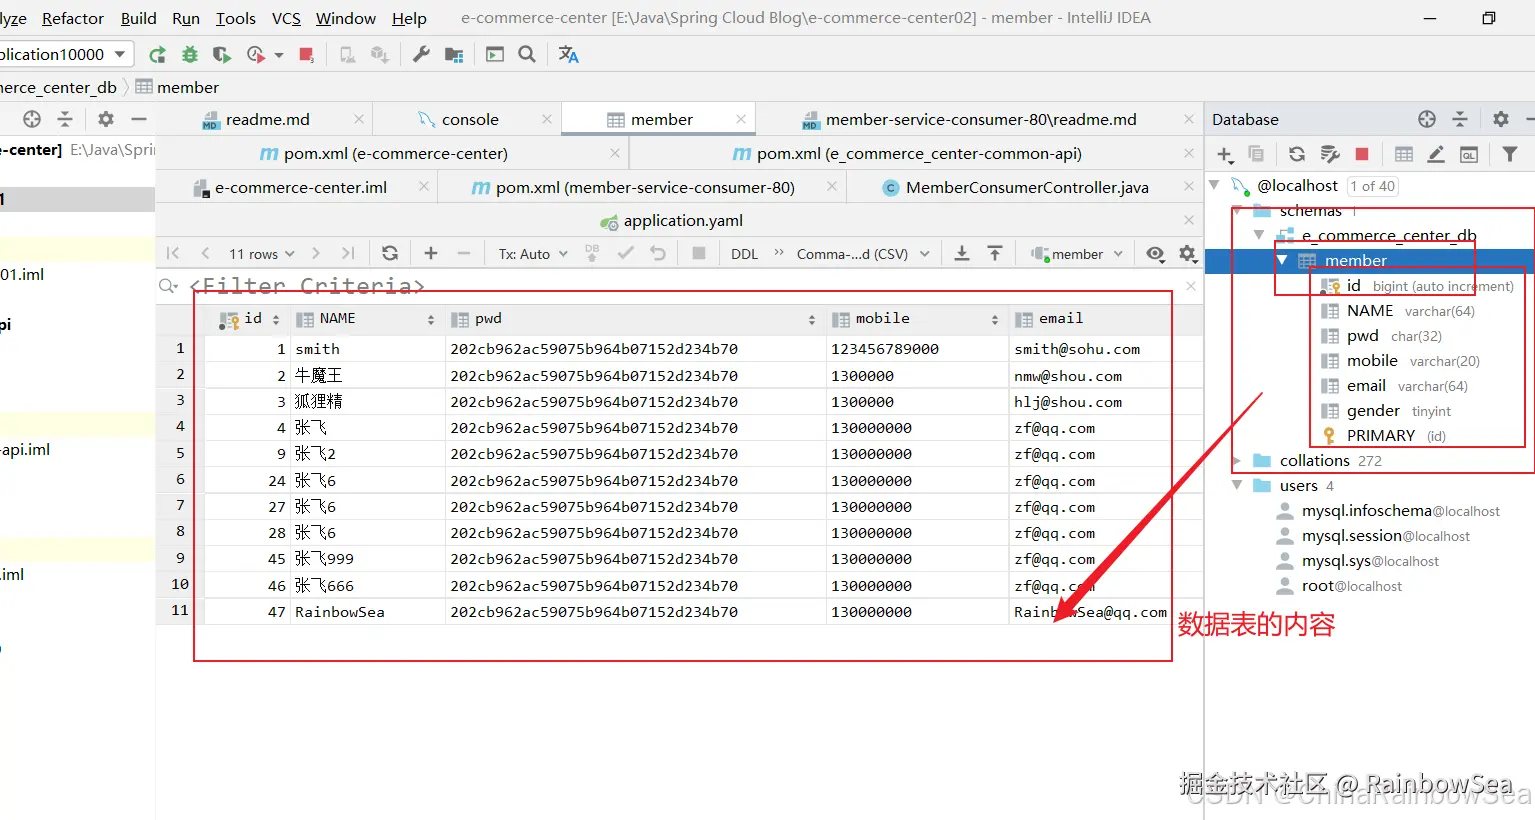Collapse the @localhost data source node
This screenshot has height=820, width=1535.
(1215, 185)
